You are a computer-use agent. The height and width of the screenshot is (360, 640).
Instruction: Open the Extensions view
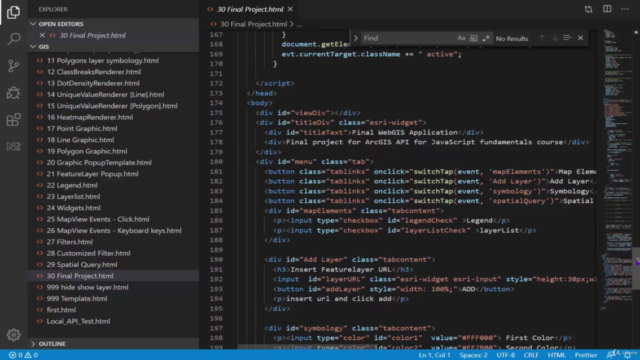coord(13,120)
